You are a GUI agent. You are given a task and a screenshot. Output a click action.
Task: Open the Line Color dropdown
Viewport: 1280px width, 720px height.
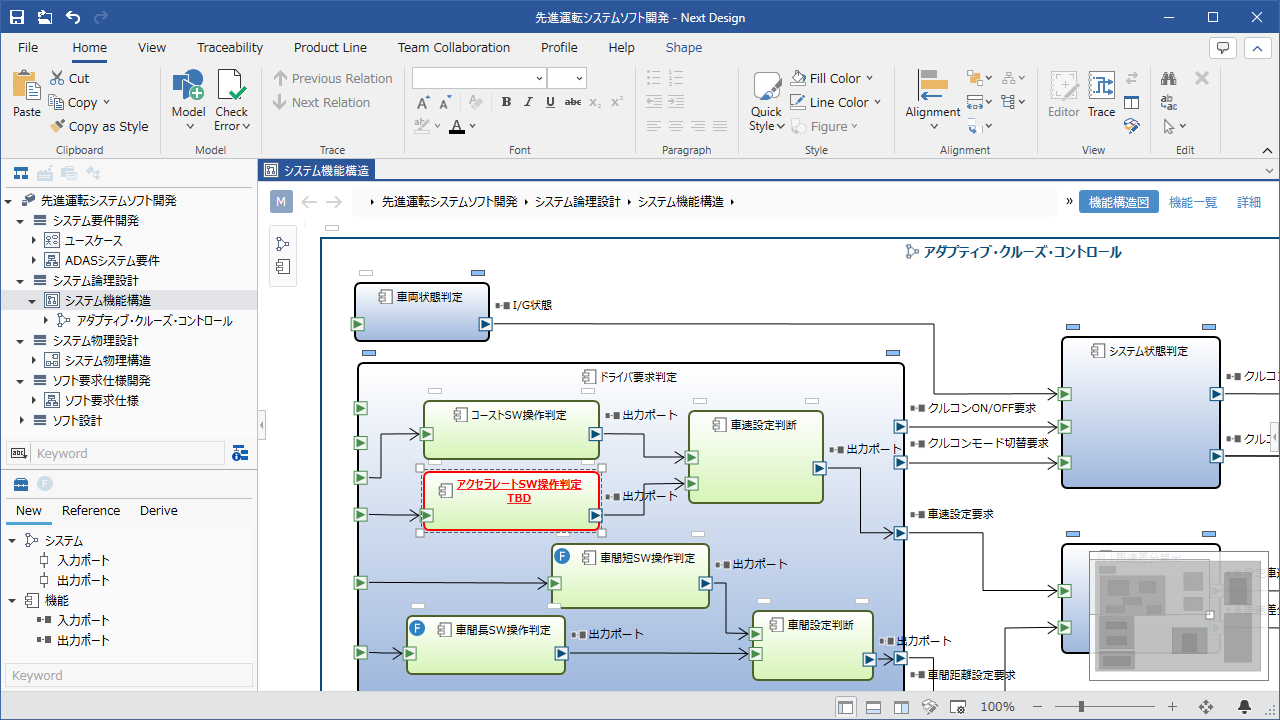877,102
